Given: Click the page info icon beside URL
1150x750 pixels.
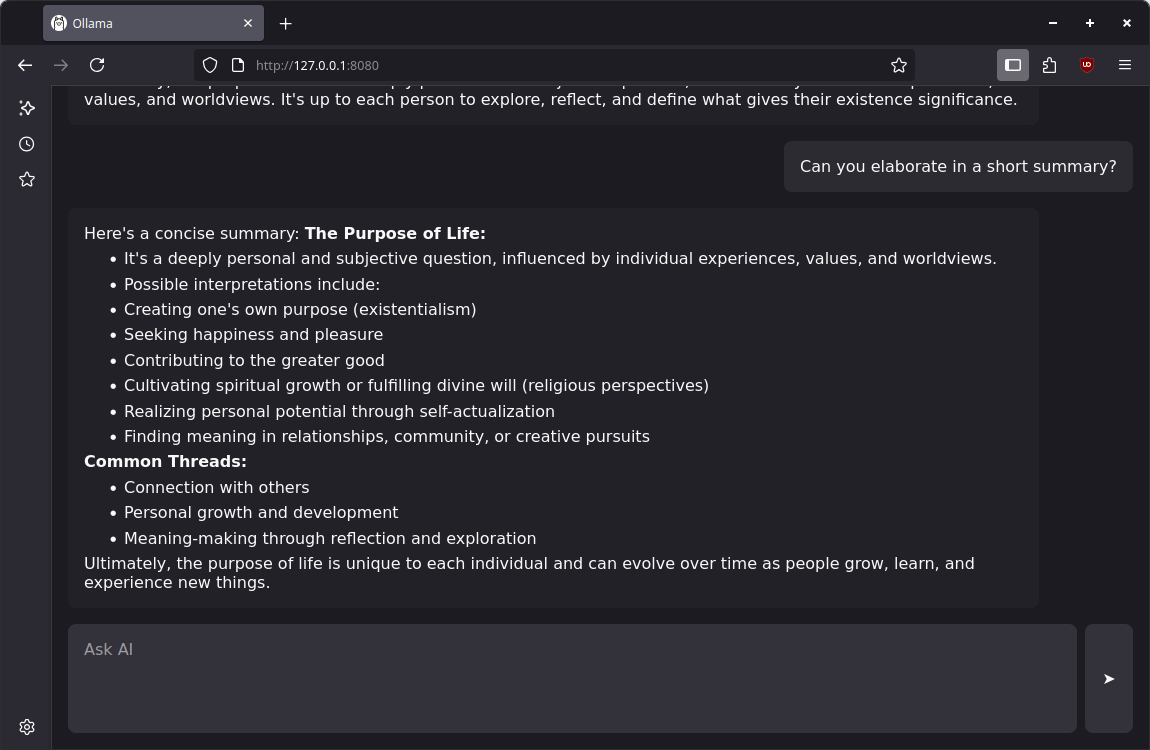Looking at the screenshot, I should pyautogui.click(x=238, y=65).
